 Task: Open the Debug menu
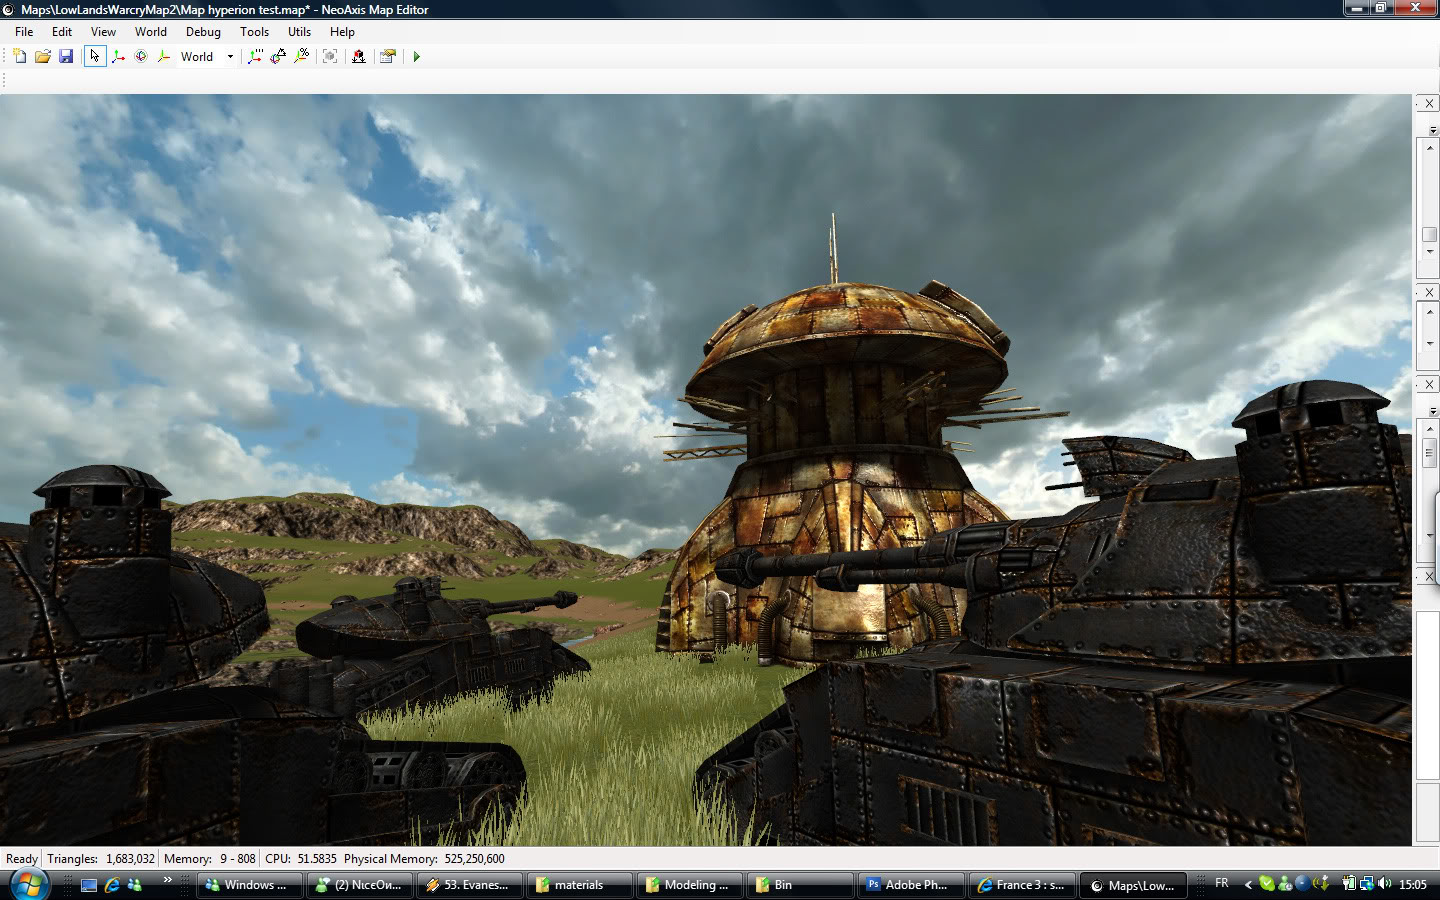point(203,32)
